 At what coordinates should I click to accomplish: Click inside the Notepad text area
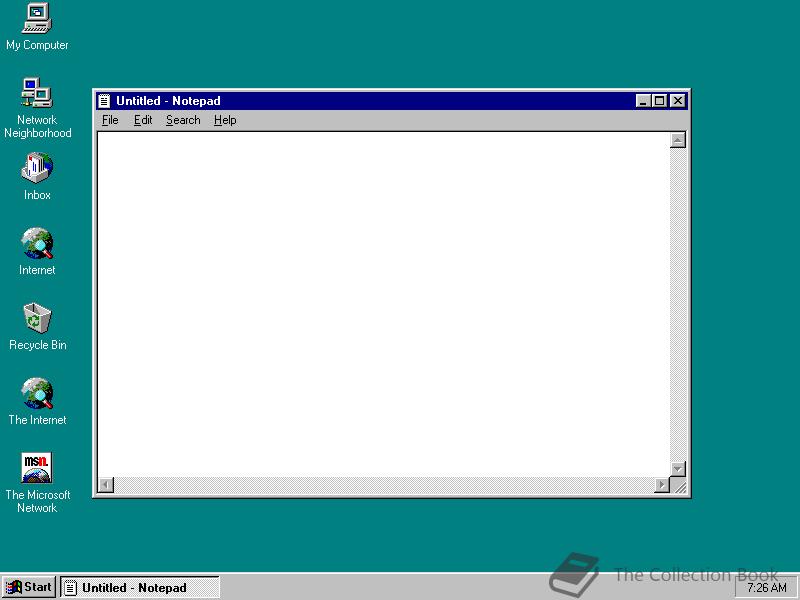[383, 304]
